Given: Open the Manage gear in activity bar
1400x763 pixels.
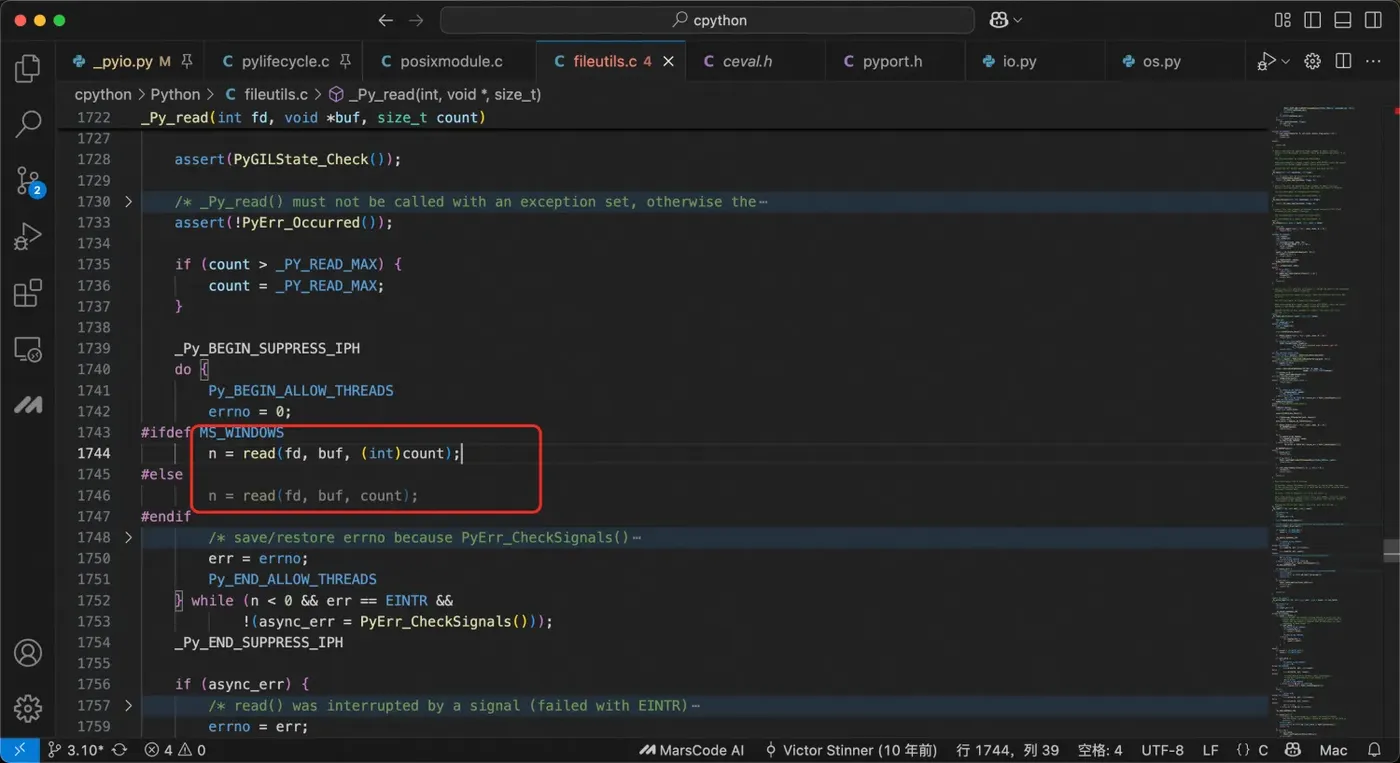Looking at the screenshot, I should coord(28,708).
